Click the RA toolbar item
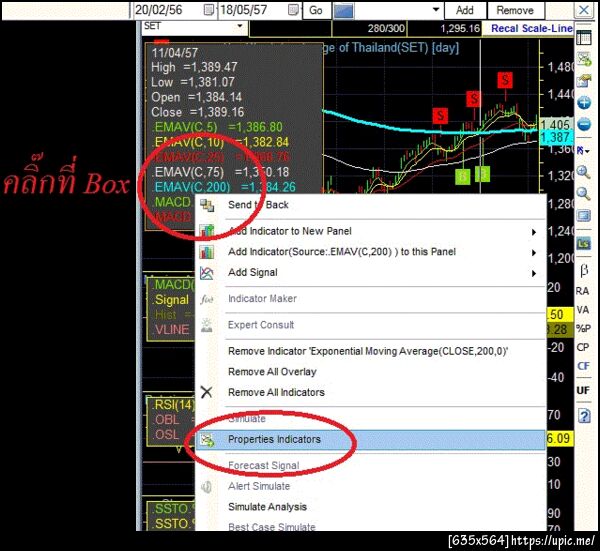The image size is (600, 551). 582,291
